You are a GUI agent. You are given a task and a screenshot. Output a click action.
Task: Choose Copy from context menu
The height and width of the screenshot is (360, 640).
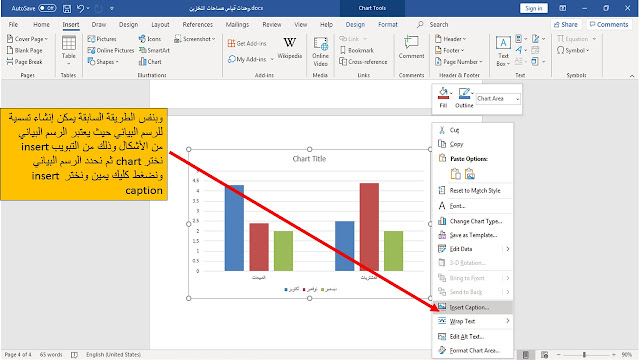[x=472, y=144]
